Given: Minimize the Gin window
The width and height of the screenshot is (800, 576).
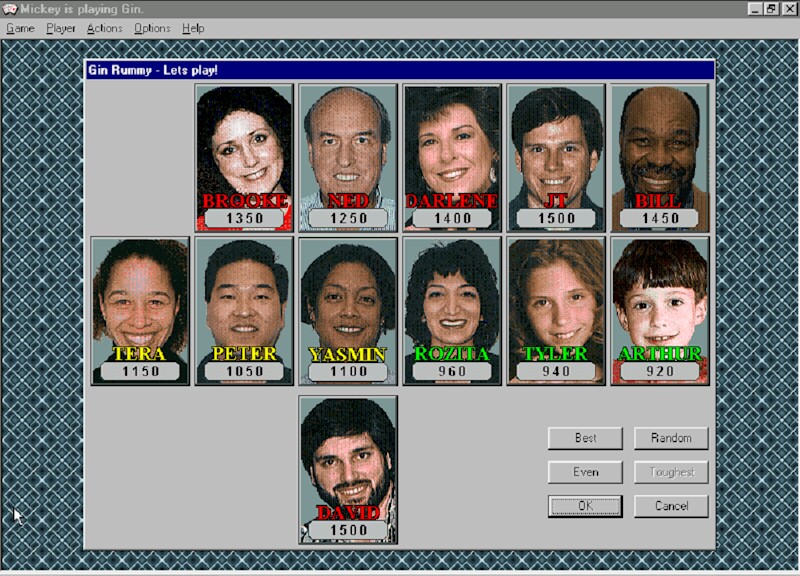Looking at the screenshot, I should pyautogui.click(x=755, y=9).
